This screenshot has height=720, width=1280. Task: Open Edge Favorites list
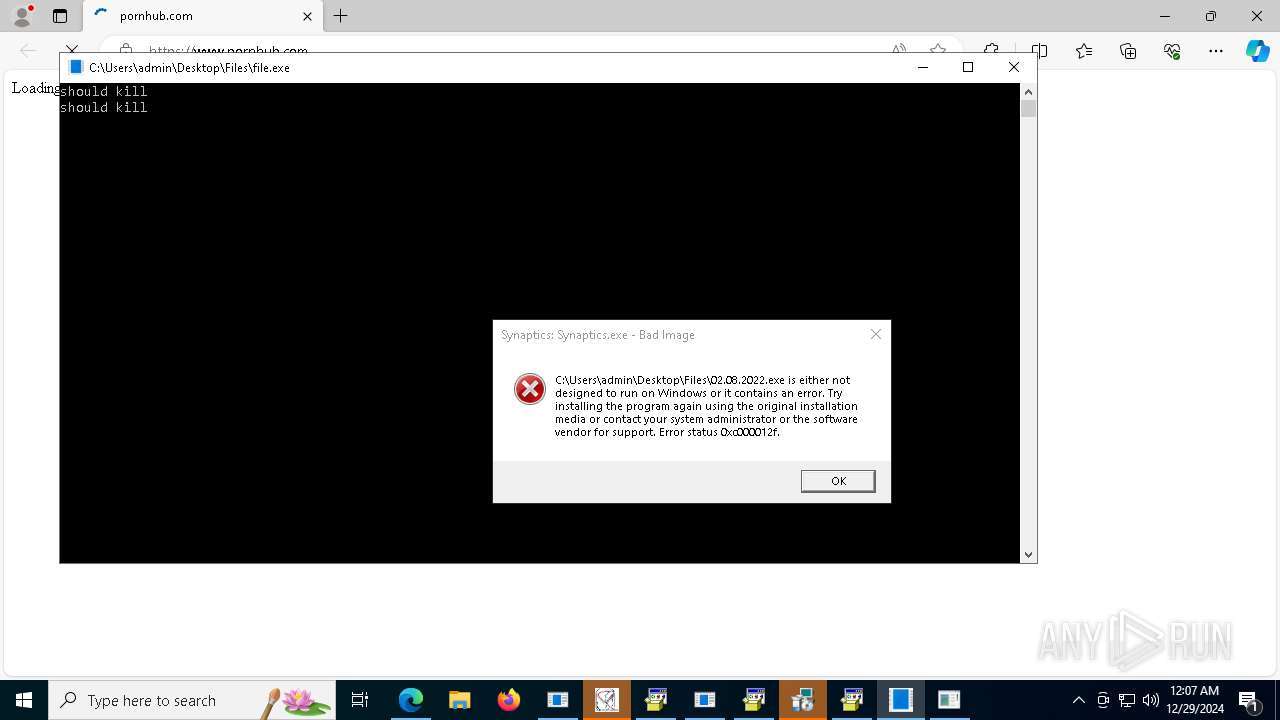coord(1084,51)
